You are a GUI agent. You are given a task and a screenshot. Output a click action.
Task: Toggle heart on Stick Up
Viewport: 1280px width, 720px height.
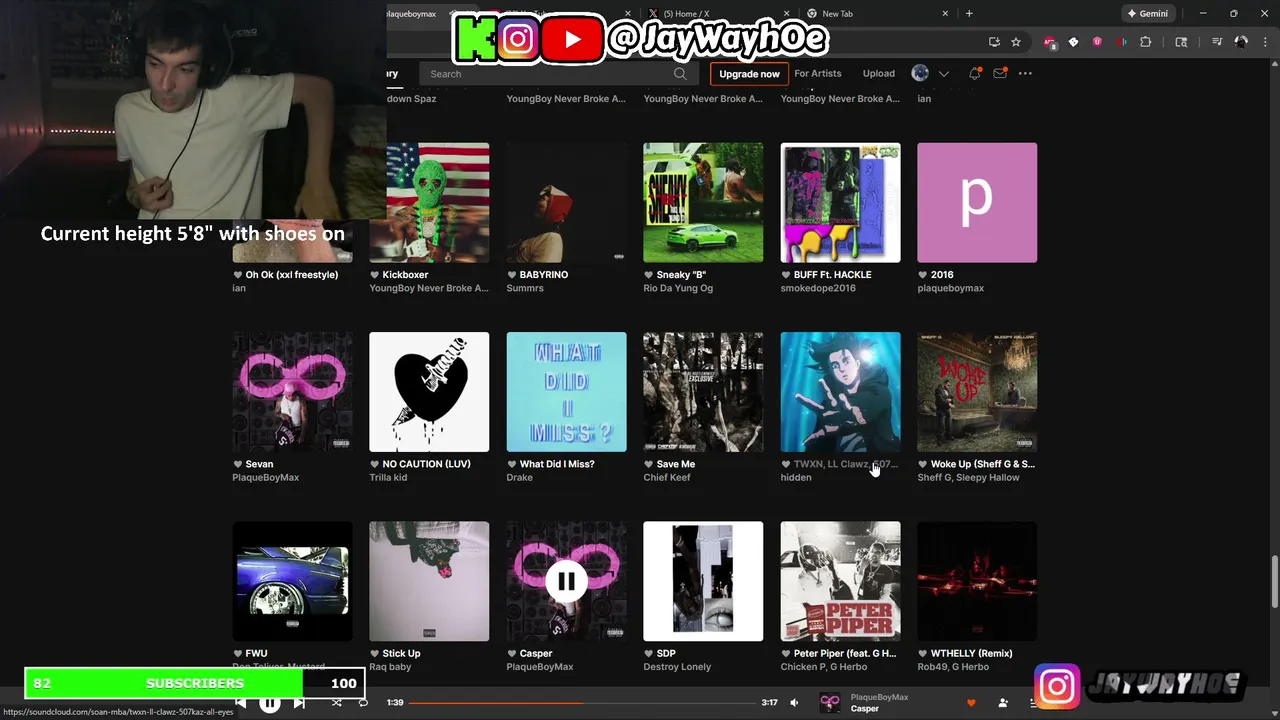[x=374, y=653]
